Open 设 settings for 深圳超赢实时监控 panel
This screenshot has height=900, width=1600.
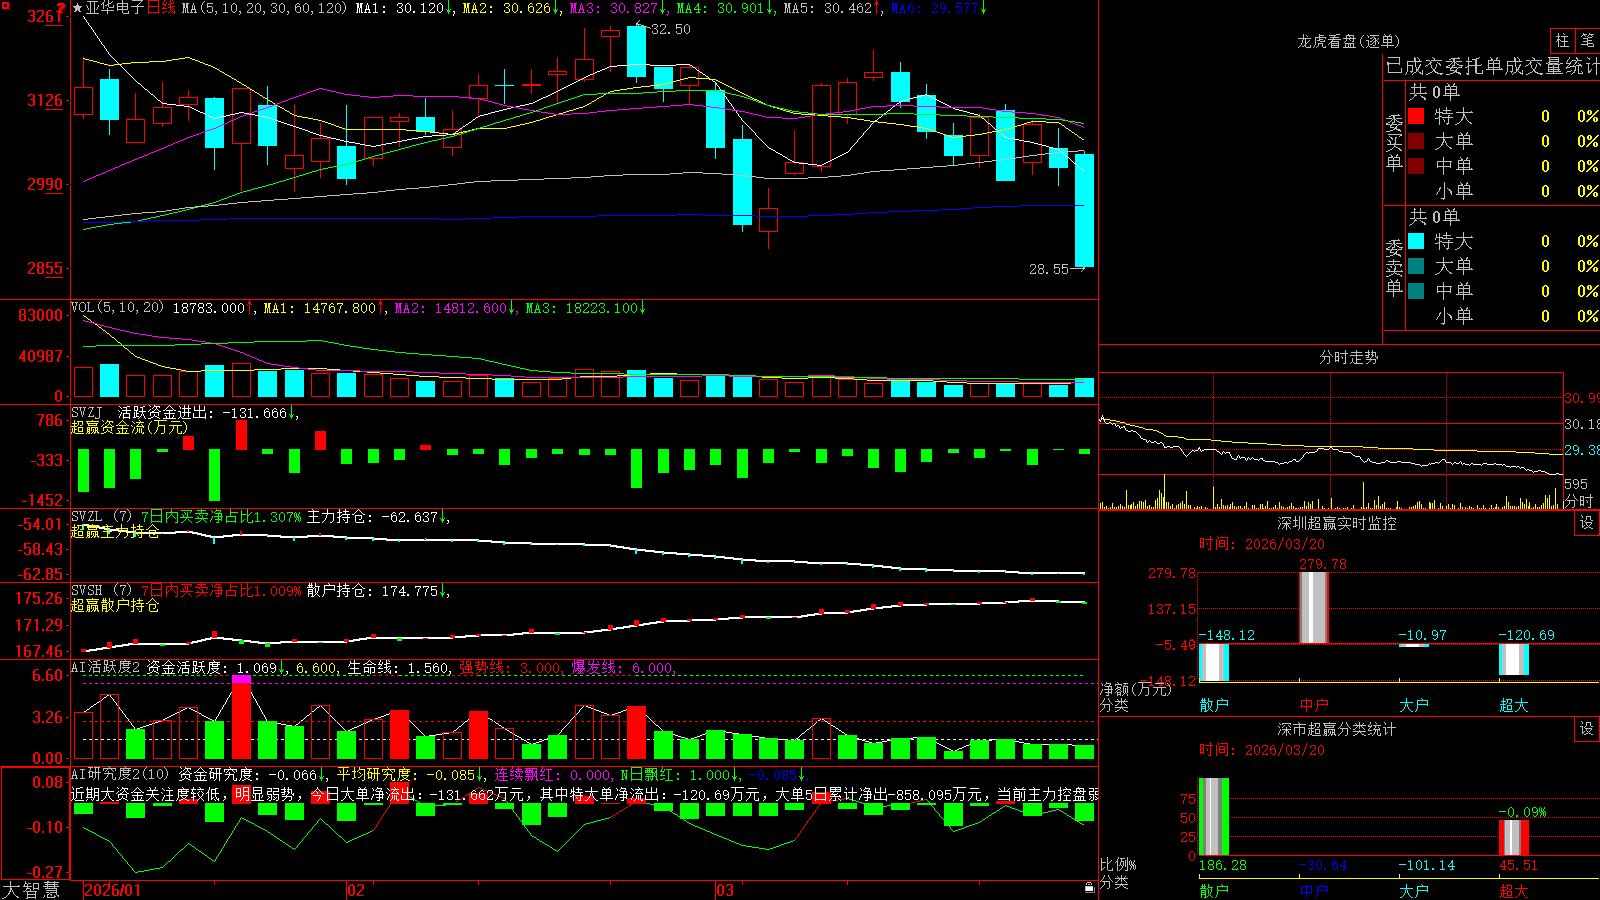1587,523
